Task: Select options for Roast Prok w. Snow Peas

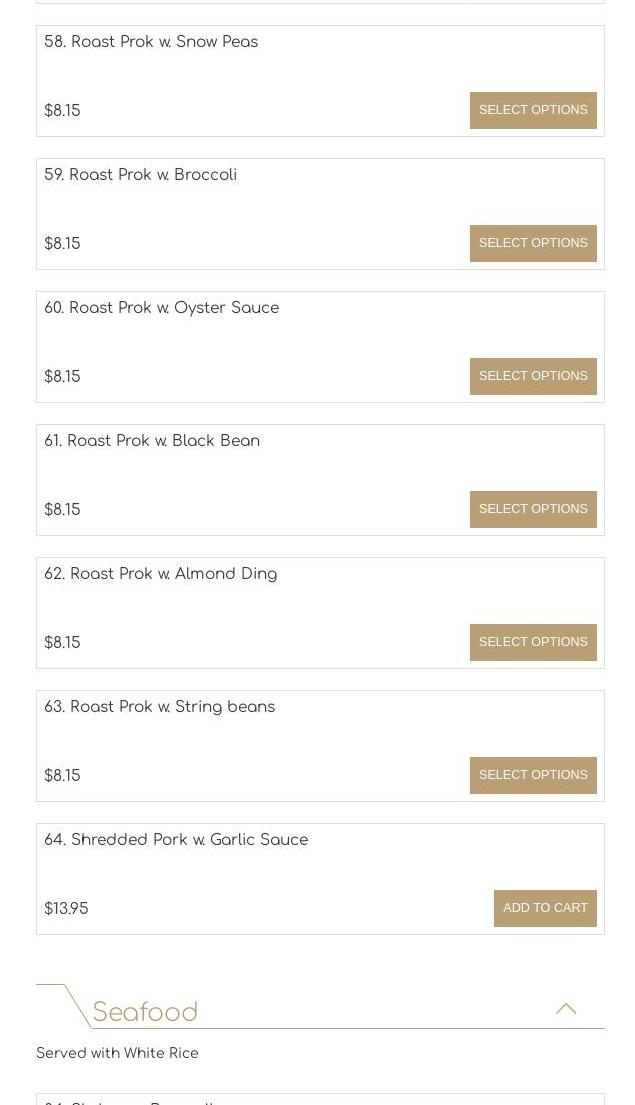Action: (533, 110)
